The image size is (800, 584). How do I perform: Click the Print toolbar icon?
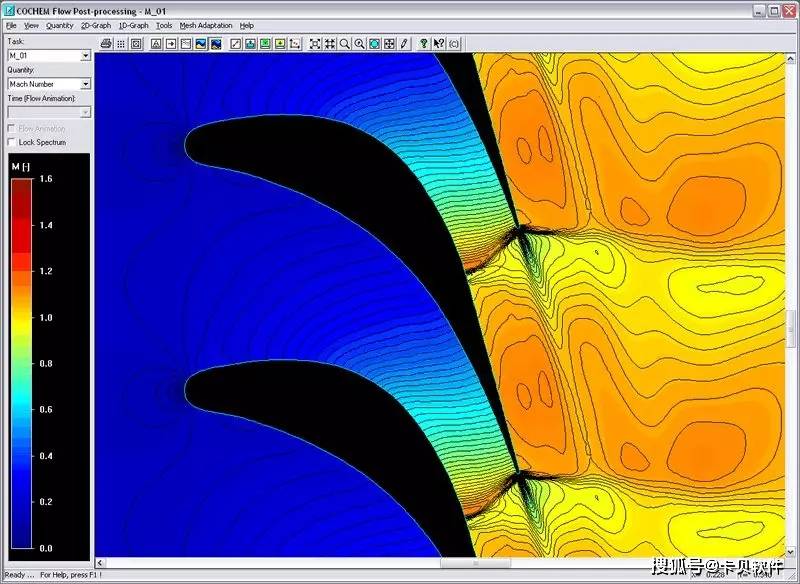click(105, 43)
